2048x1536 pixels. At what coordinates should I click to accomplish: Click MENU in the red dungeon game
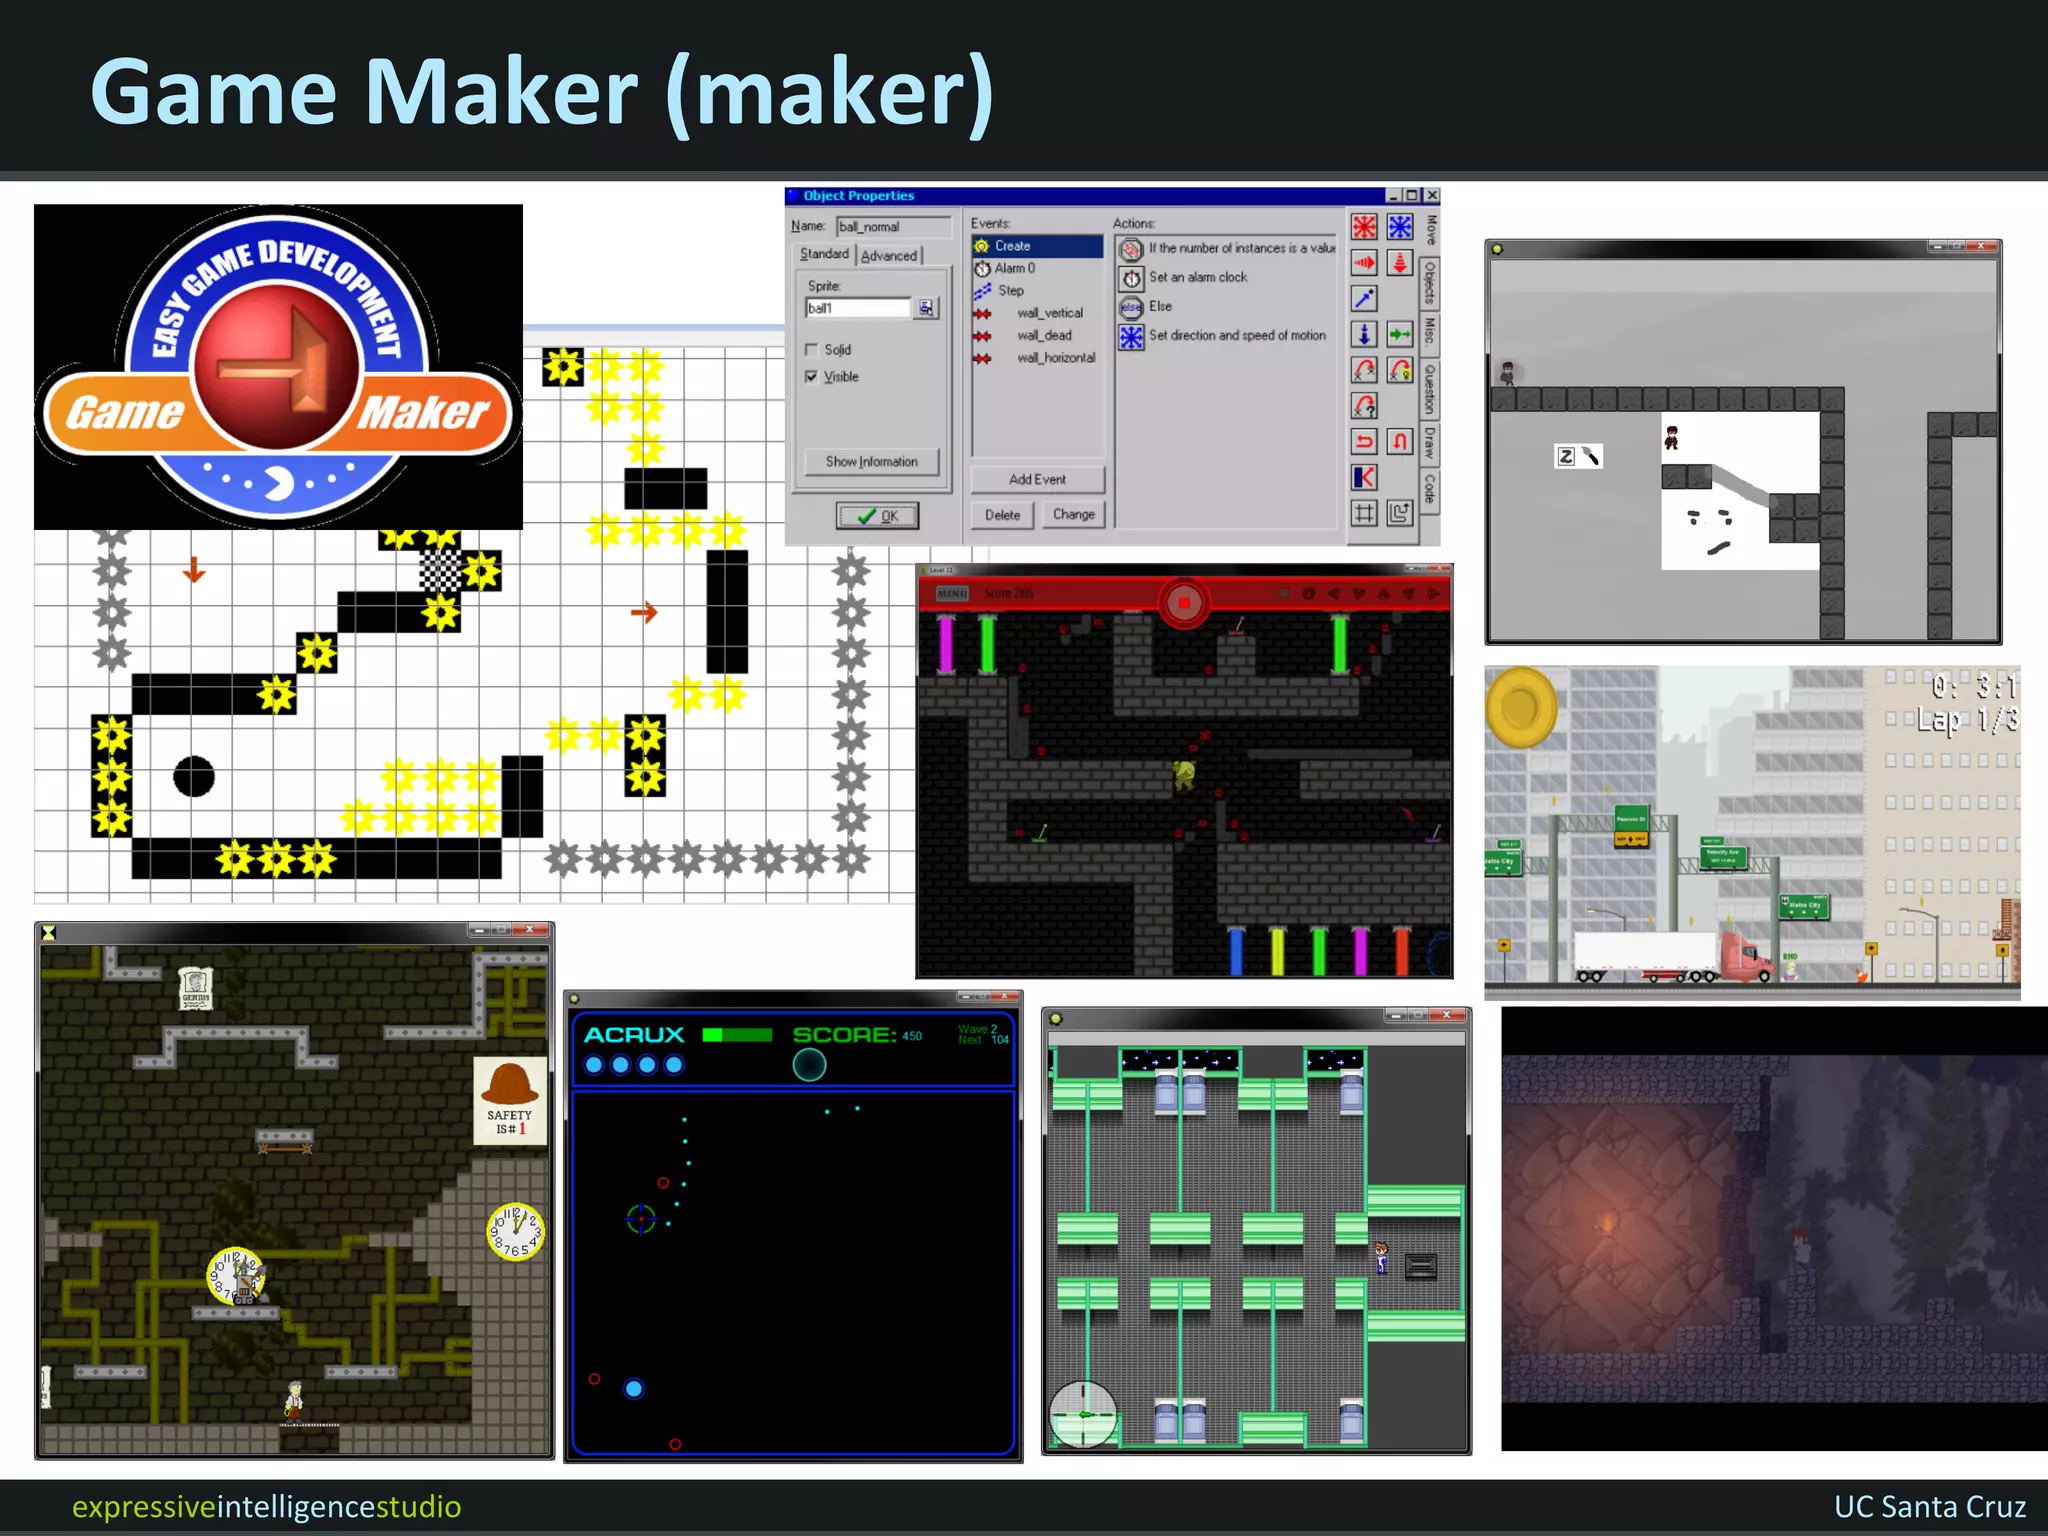(x=952, y=594)
